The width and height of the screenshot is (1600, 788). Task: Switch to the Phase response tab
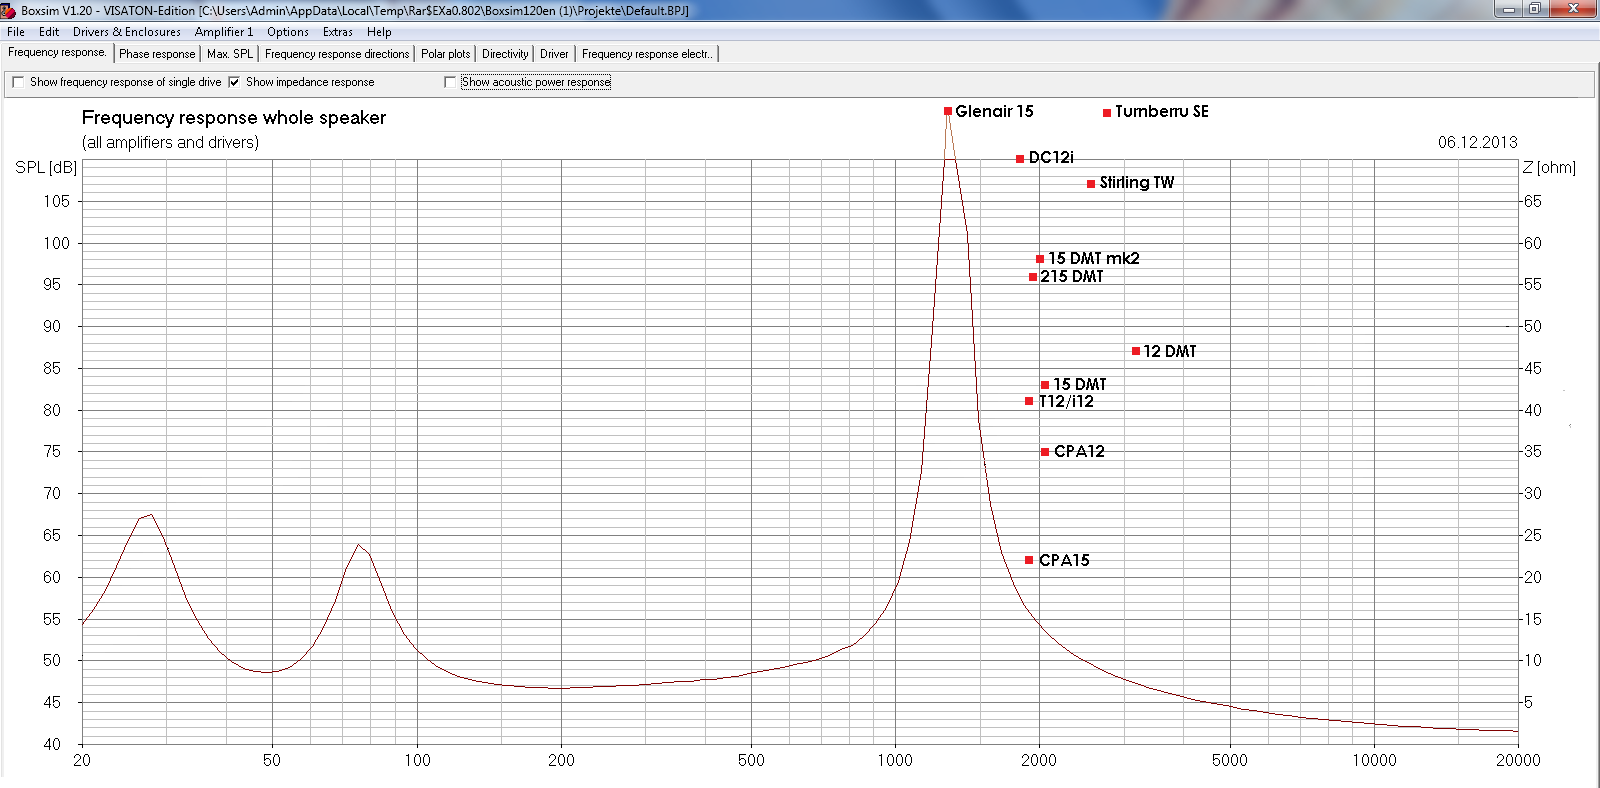tap(157, 54)
